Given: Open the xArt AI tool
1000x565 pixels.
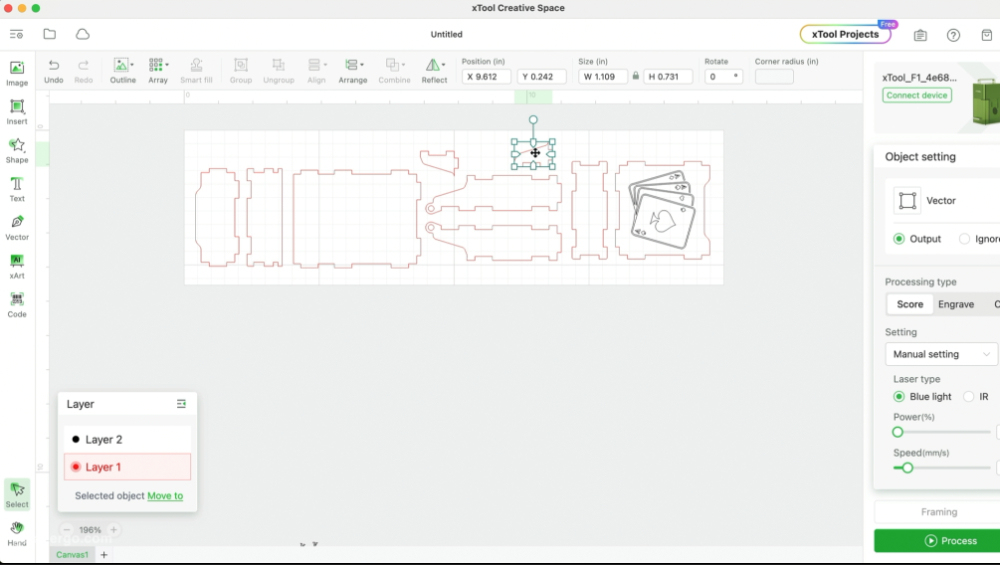Looking at the screenshot, I should 17,265.
